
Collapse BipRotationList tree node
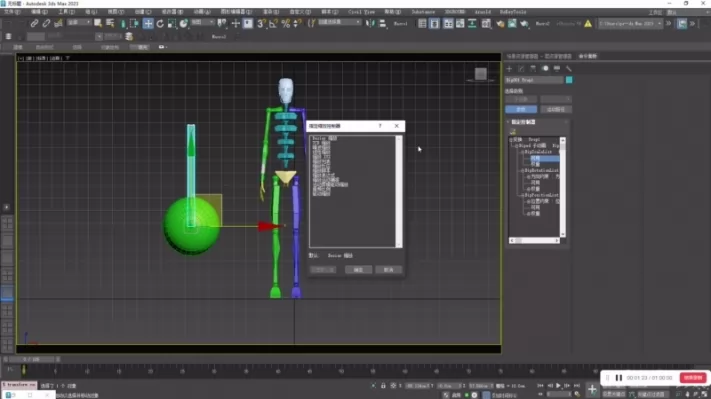(x=522, y=170)
